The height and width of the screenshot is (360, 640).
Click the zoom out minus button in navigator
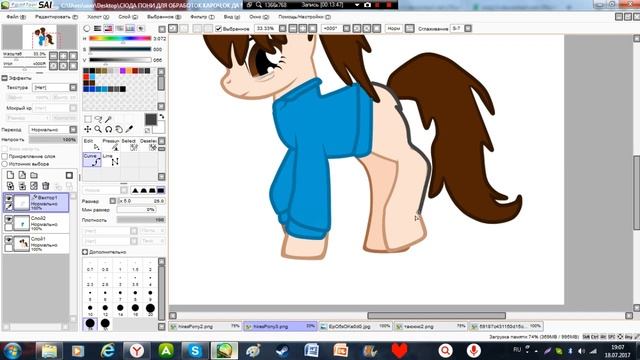click(x=53, y=55)
